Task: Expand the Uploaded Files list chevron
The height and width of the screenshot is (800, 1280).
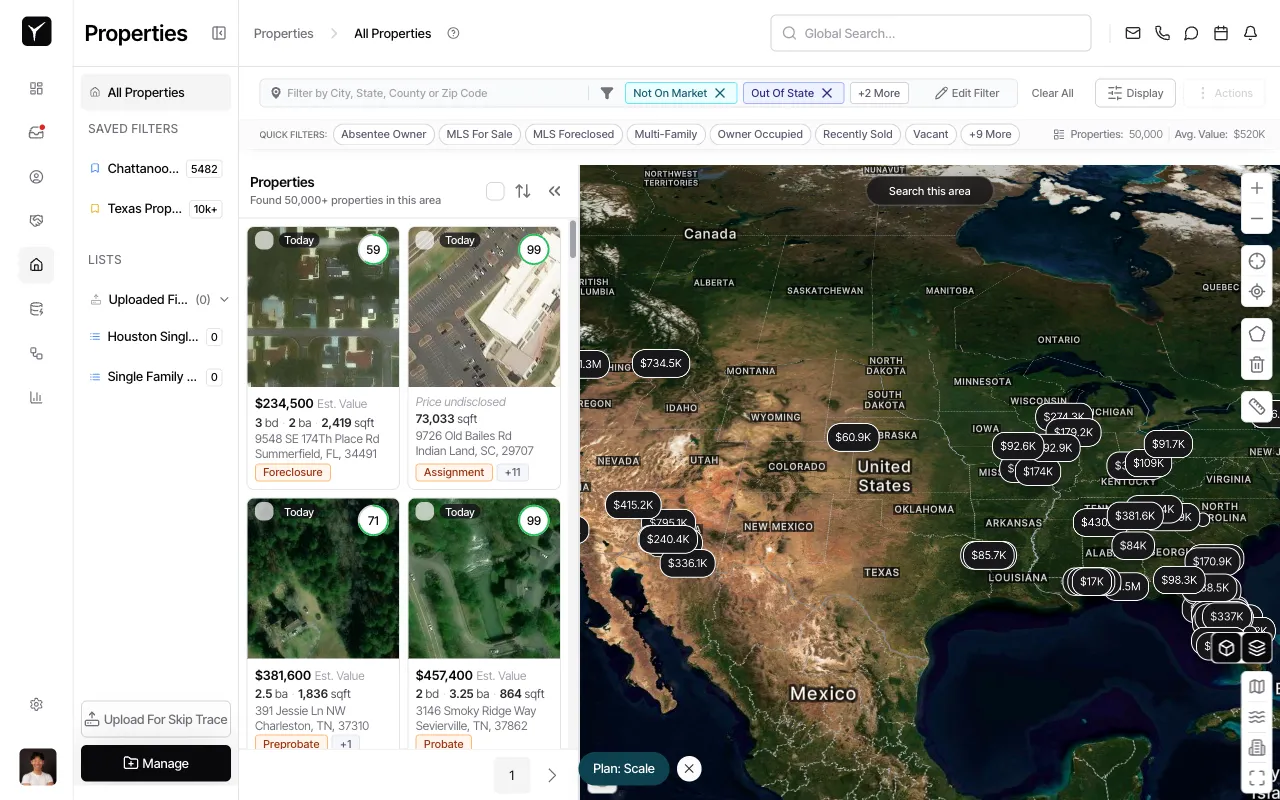Action: click(224, 299)
